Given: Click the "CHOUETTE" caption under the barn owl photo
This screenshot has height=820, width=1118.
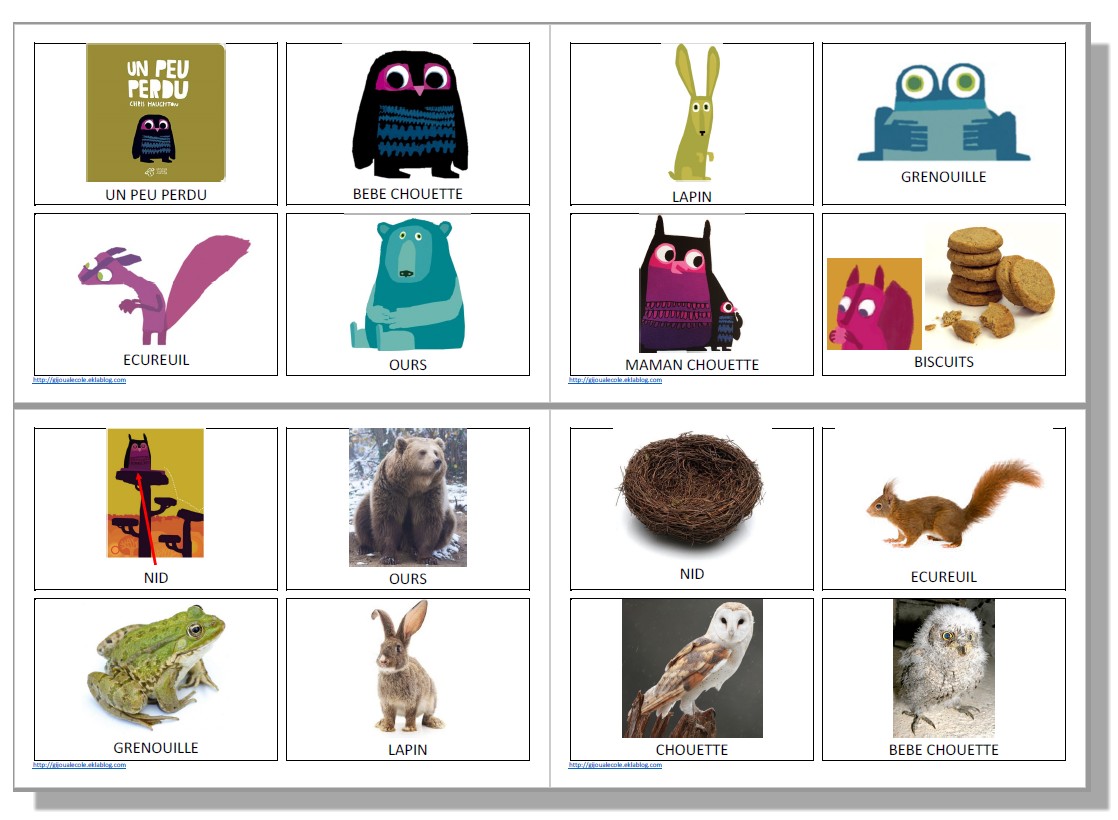Looking at the screenshot, I should [x=692, y=750].
